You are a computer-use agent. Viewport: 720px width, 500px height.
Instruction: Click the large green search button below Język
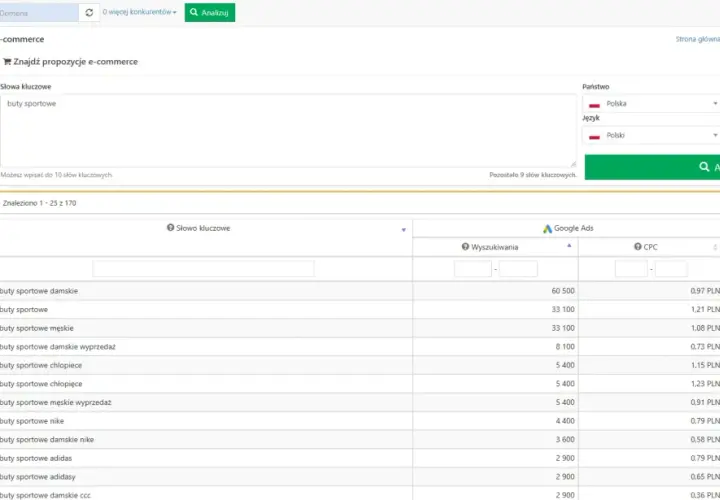coord(652,167)
